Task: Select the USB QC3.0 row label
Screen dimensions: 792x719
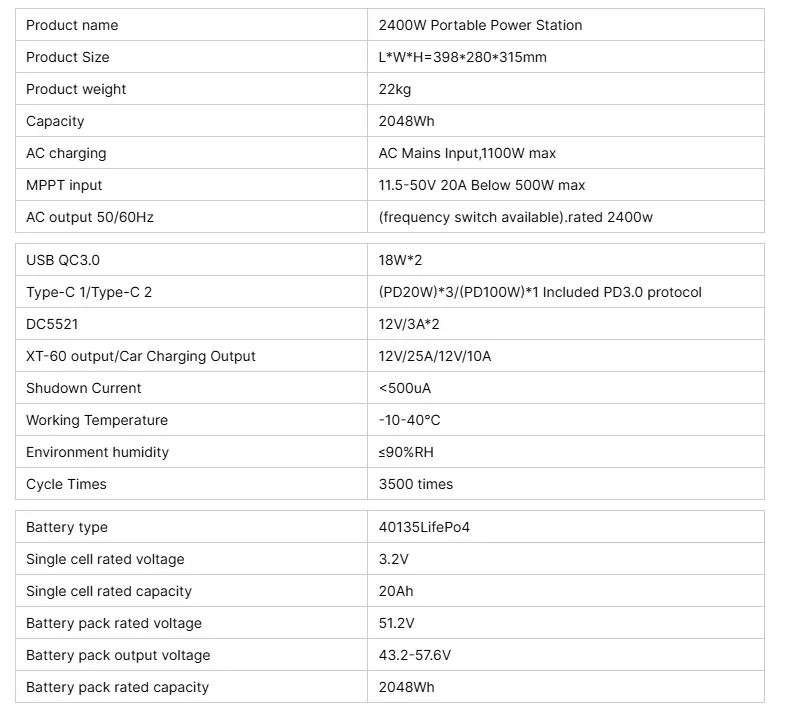Action: pyautogui.click(x=63, y=260)
